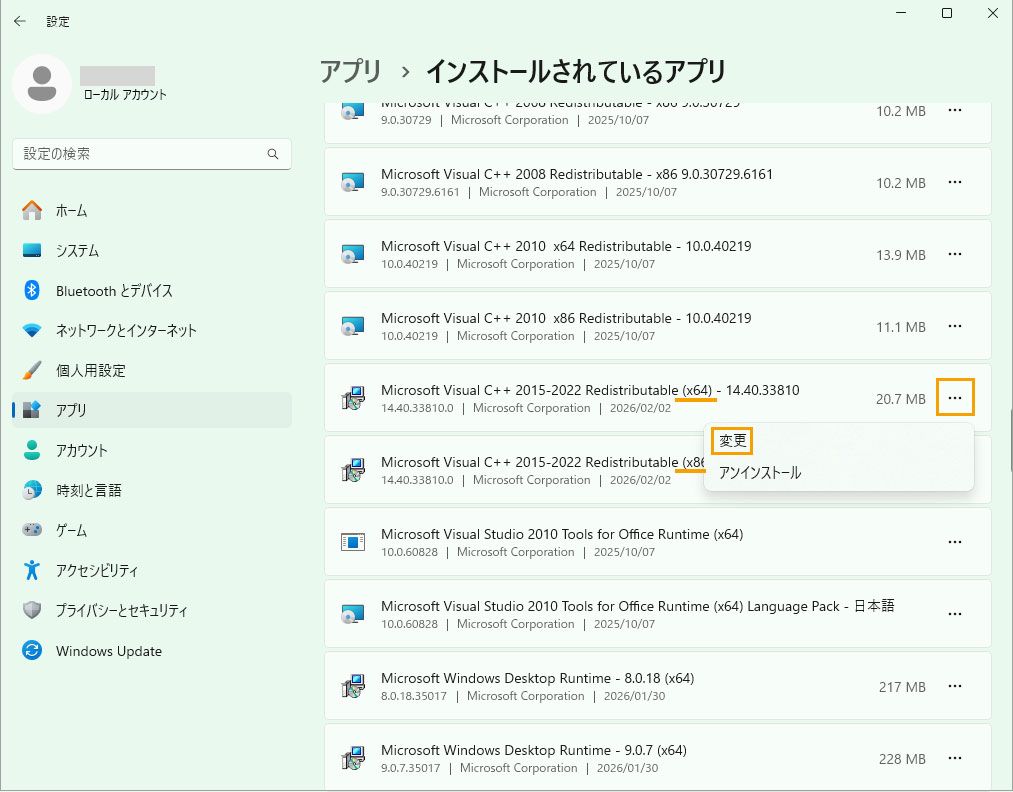Viewport: 1013px width, 792px height.
Task: Open more options for Visual Studio 2010 Tools Runtime
Action: (x=954, y=542)
